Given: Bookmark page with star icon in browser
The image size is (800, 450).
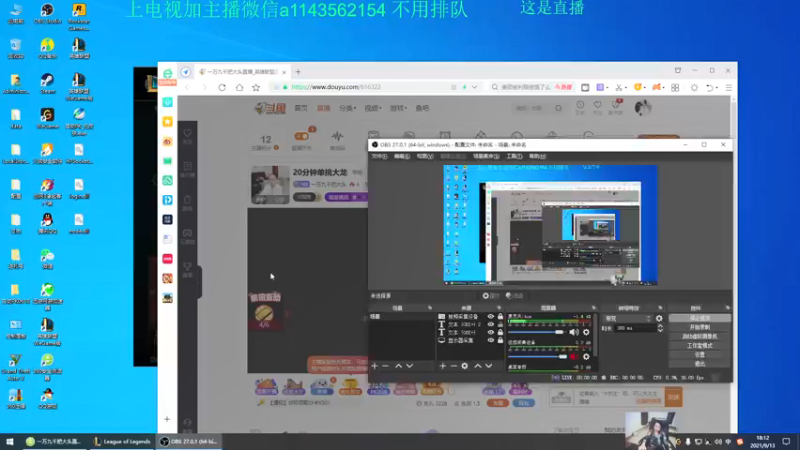Looking at the screenshot, I should click(256, 87).
